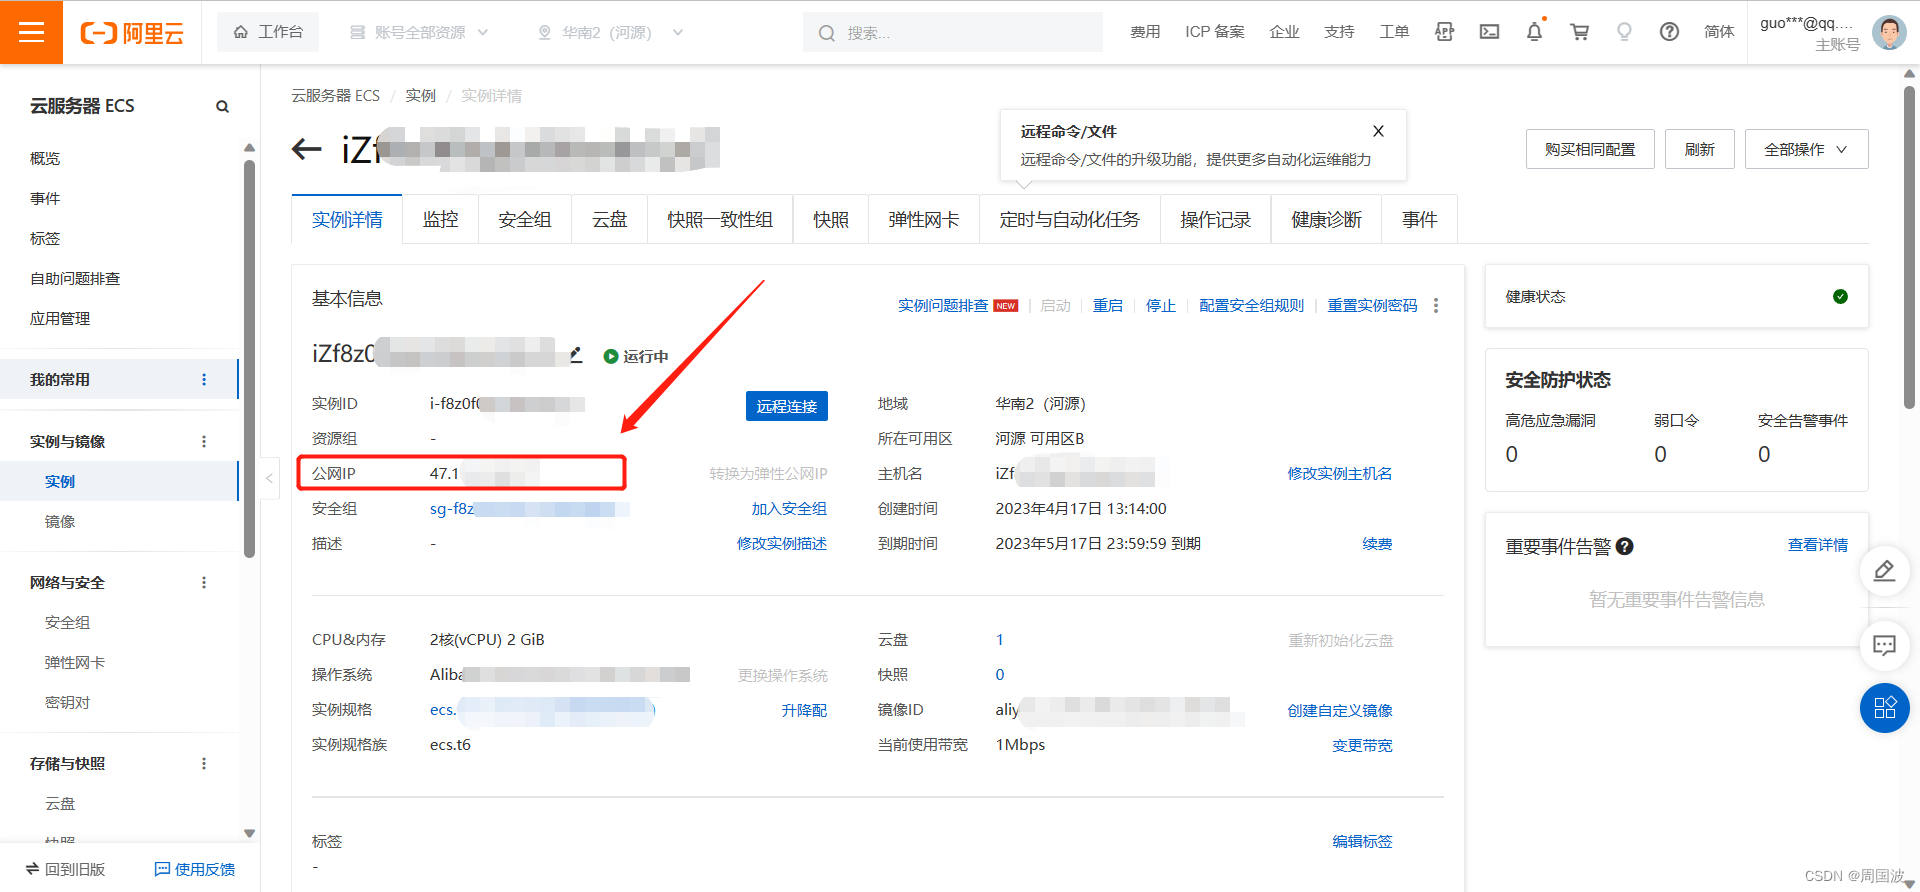The height and width of the screenshot is (892, 1920).
Task: Switch to the 云盘 tab
Action: pyautogui.click(x=609, y=219)
